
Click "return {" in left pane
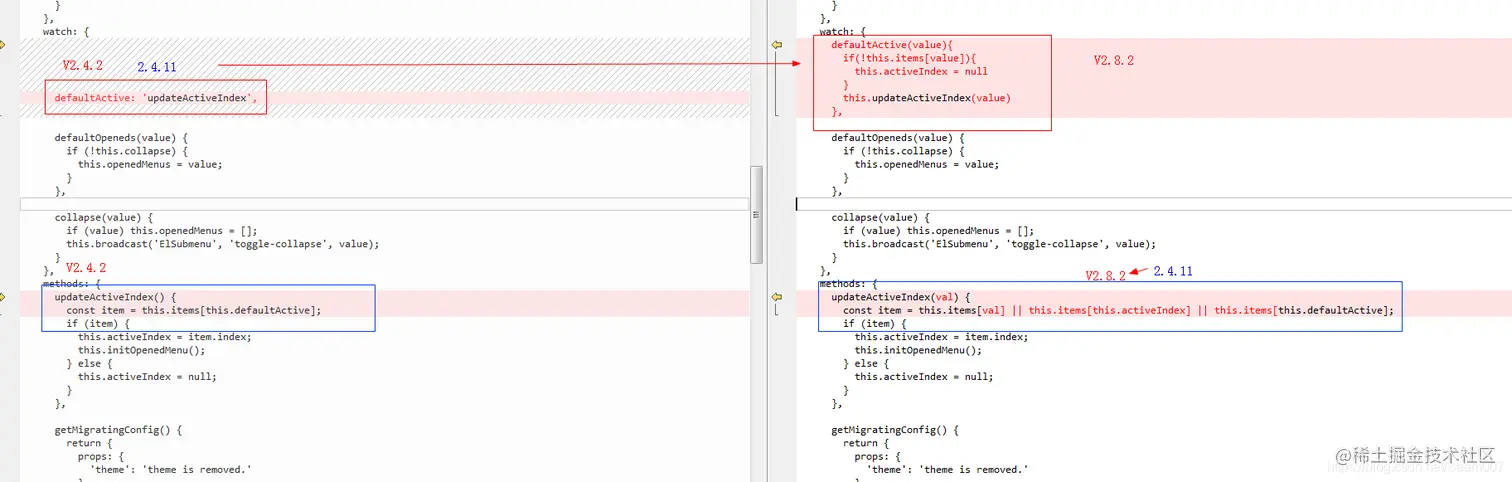click(x=89, y=443)
